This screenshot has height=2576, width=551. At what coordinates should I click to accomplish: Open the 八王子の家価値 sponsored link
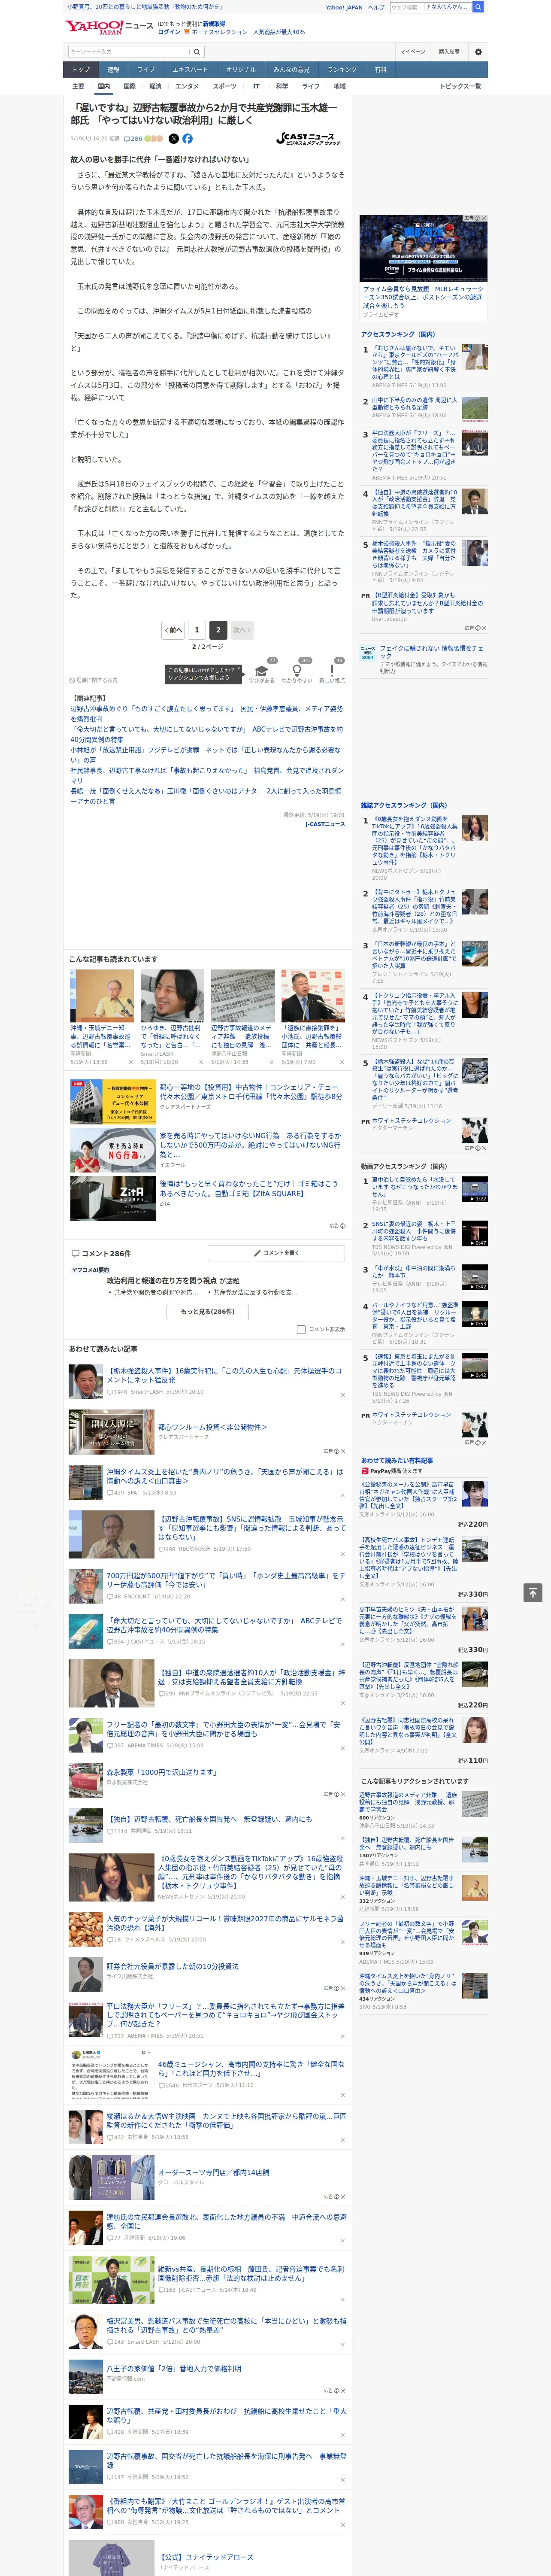pyautogui.click(x=174, y=2368)
